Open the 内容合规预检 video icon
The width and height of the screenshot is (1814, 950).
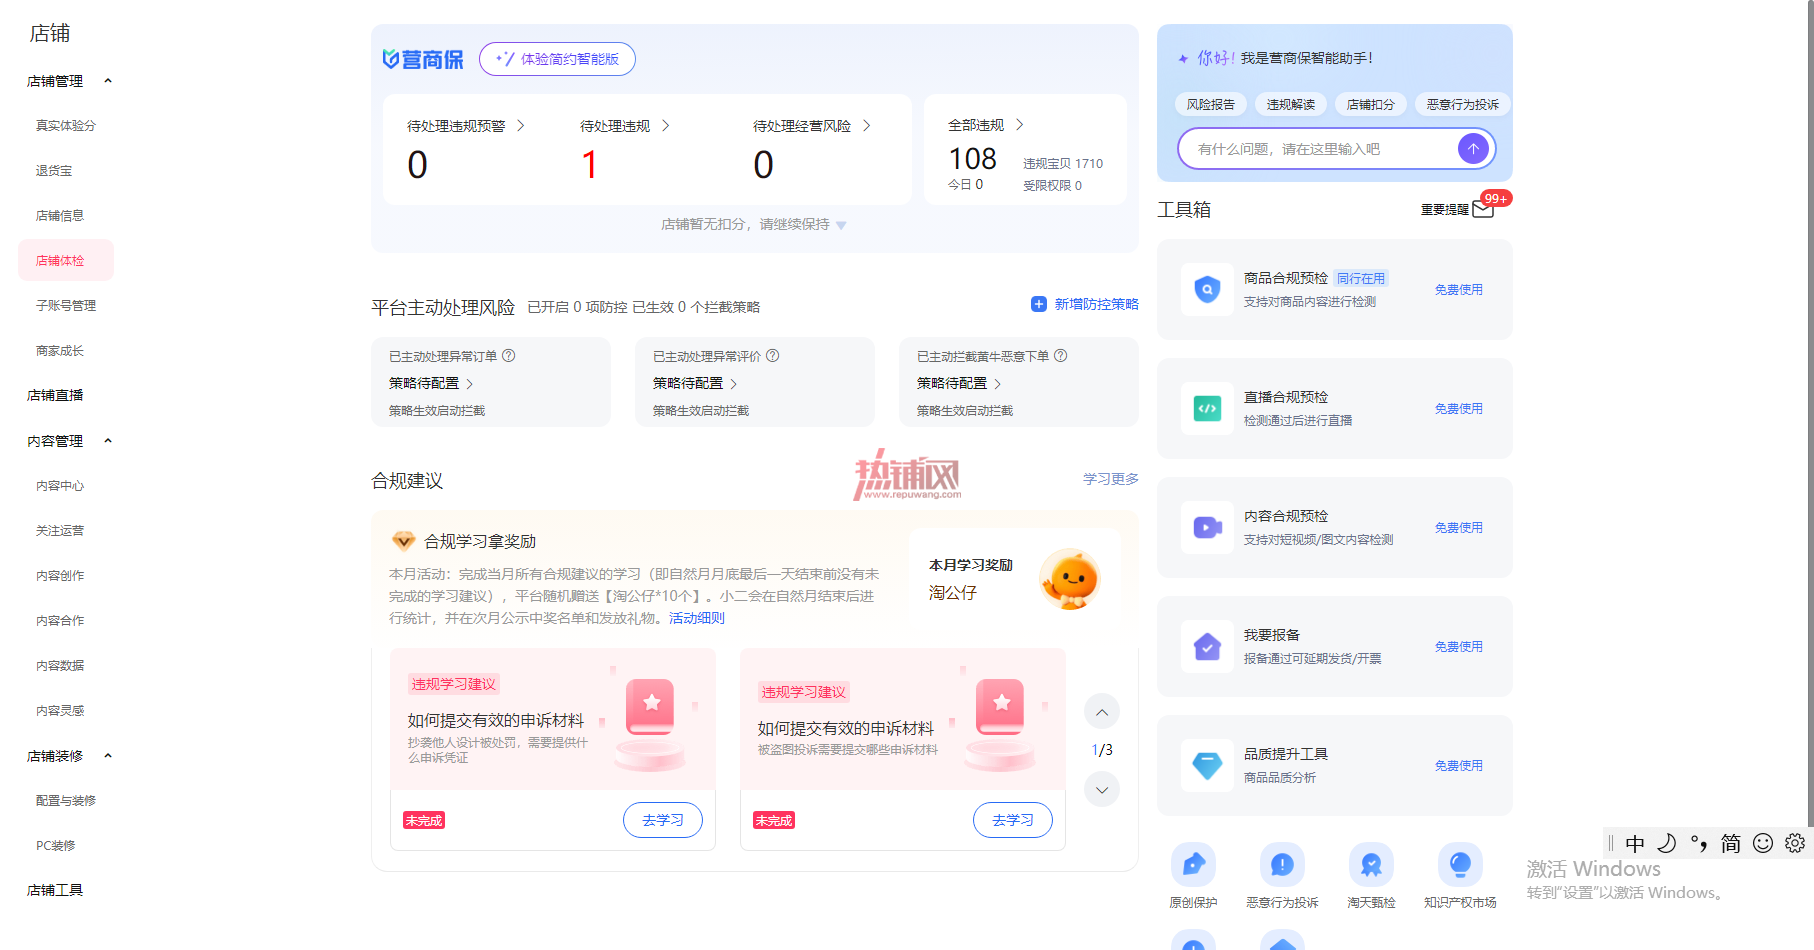coord(1207,528)
